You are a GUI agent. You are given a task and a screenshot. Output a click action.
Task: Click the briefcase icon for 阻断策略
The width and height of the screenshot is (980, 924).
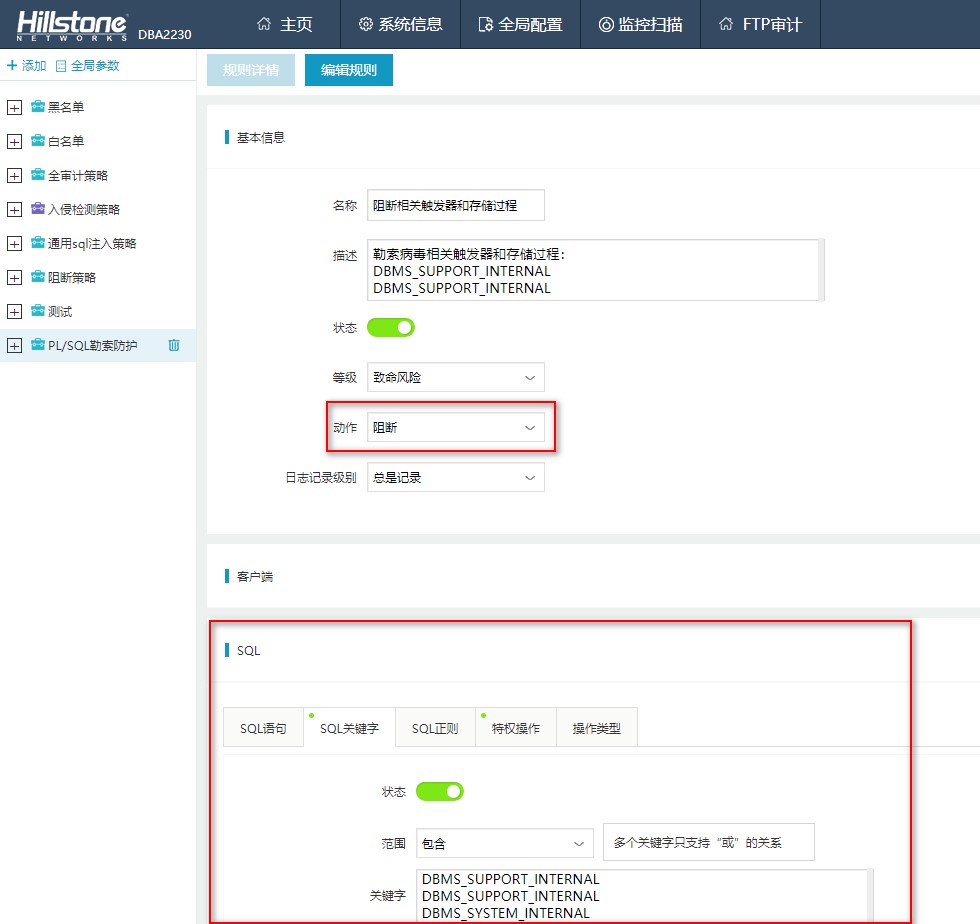38,276
